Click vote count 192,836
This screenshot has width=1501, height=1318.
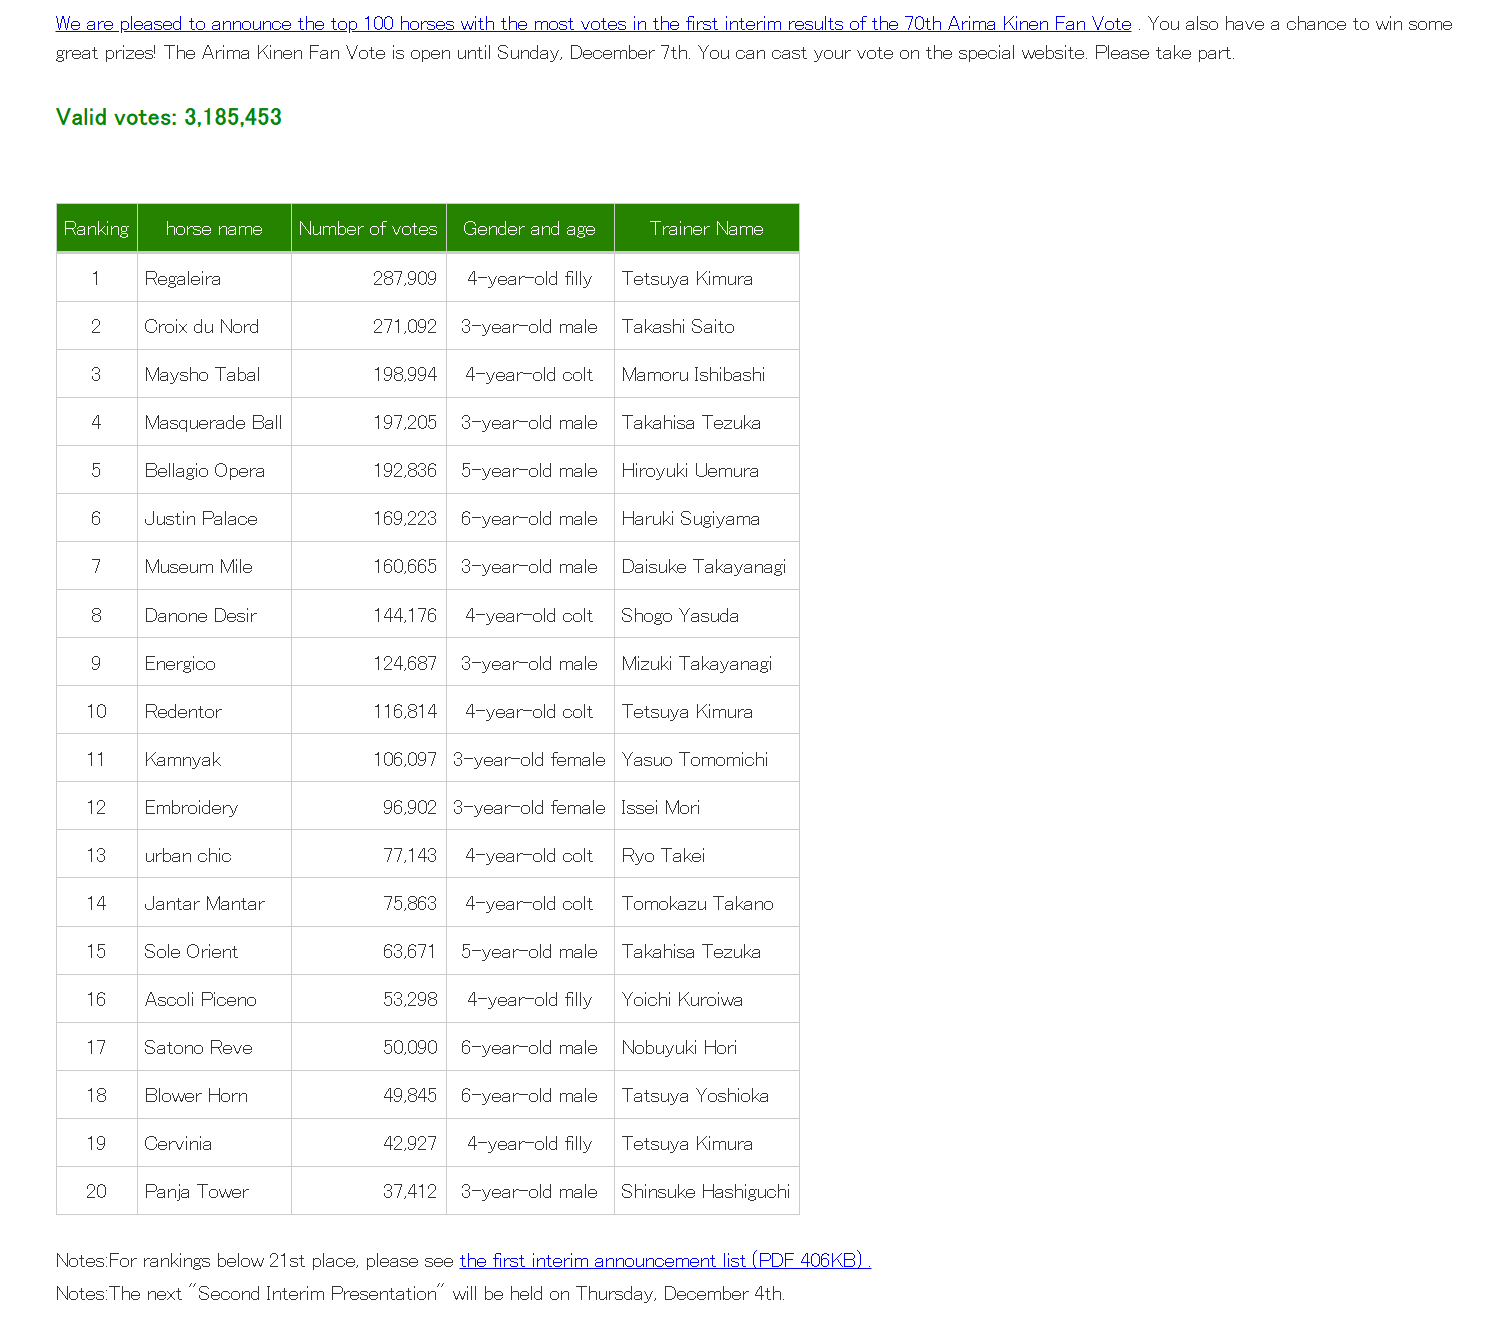[405, 470]
